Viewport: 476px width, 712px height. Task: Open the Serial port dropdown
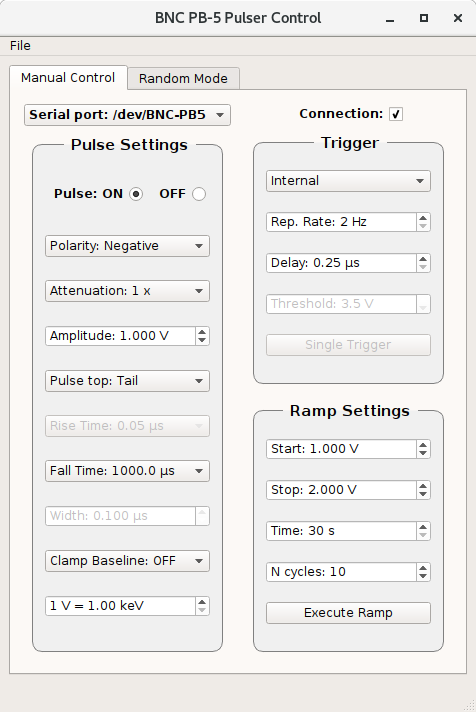pyautogui.click(x=127, y=114)
